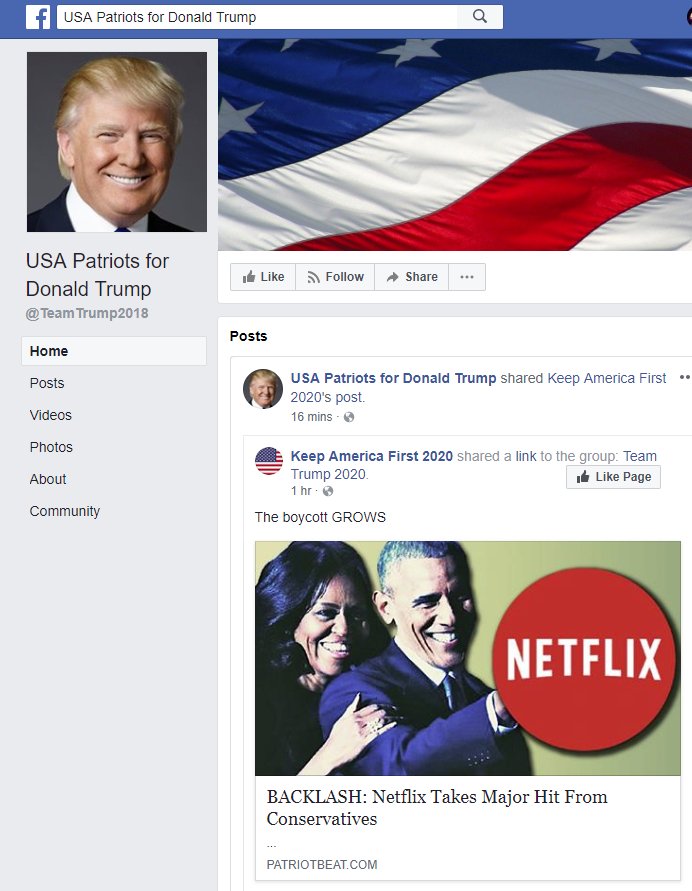692x891 pixels.
Task: Share the page with Share button
Action: tap(412, 277)
